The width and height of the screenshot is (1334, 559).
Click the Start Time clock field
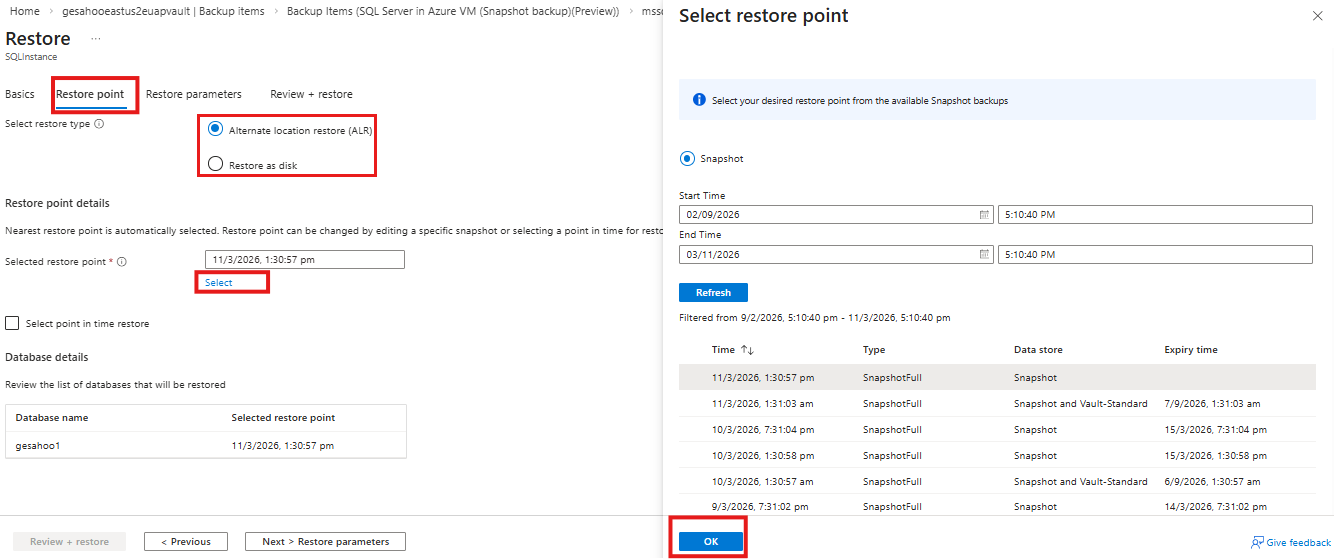1155,214
